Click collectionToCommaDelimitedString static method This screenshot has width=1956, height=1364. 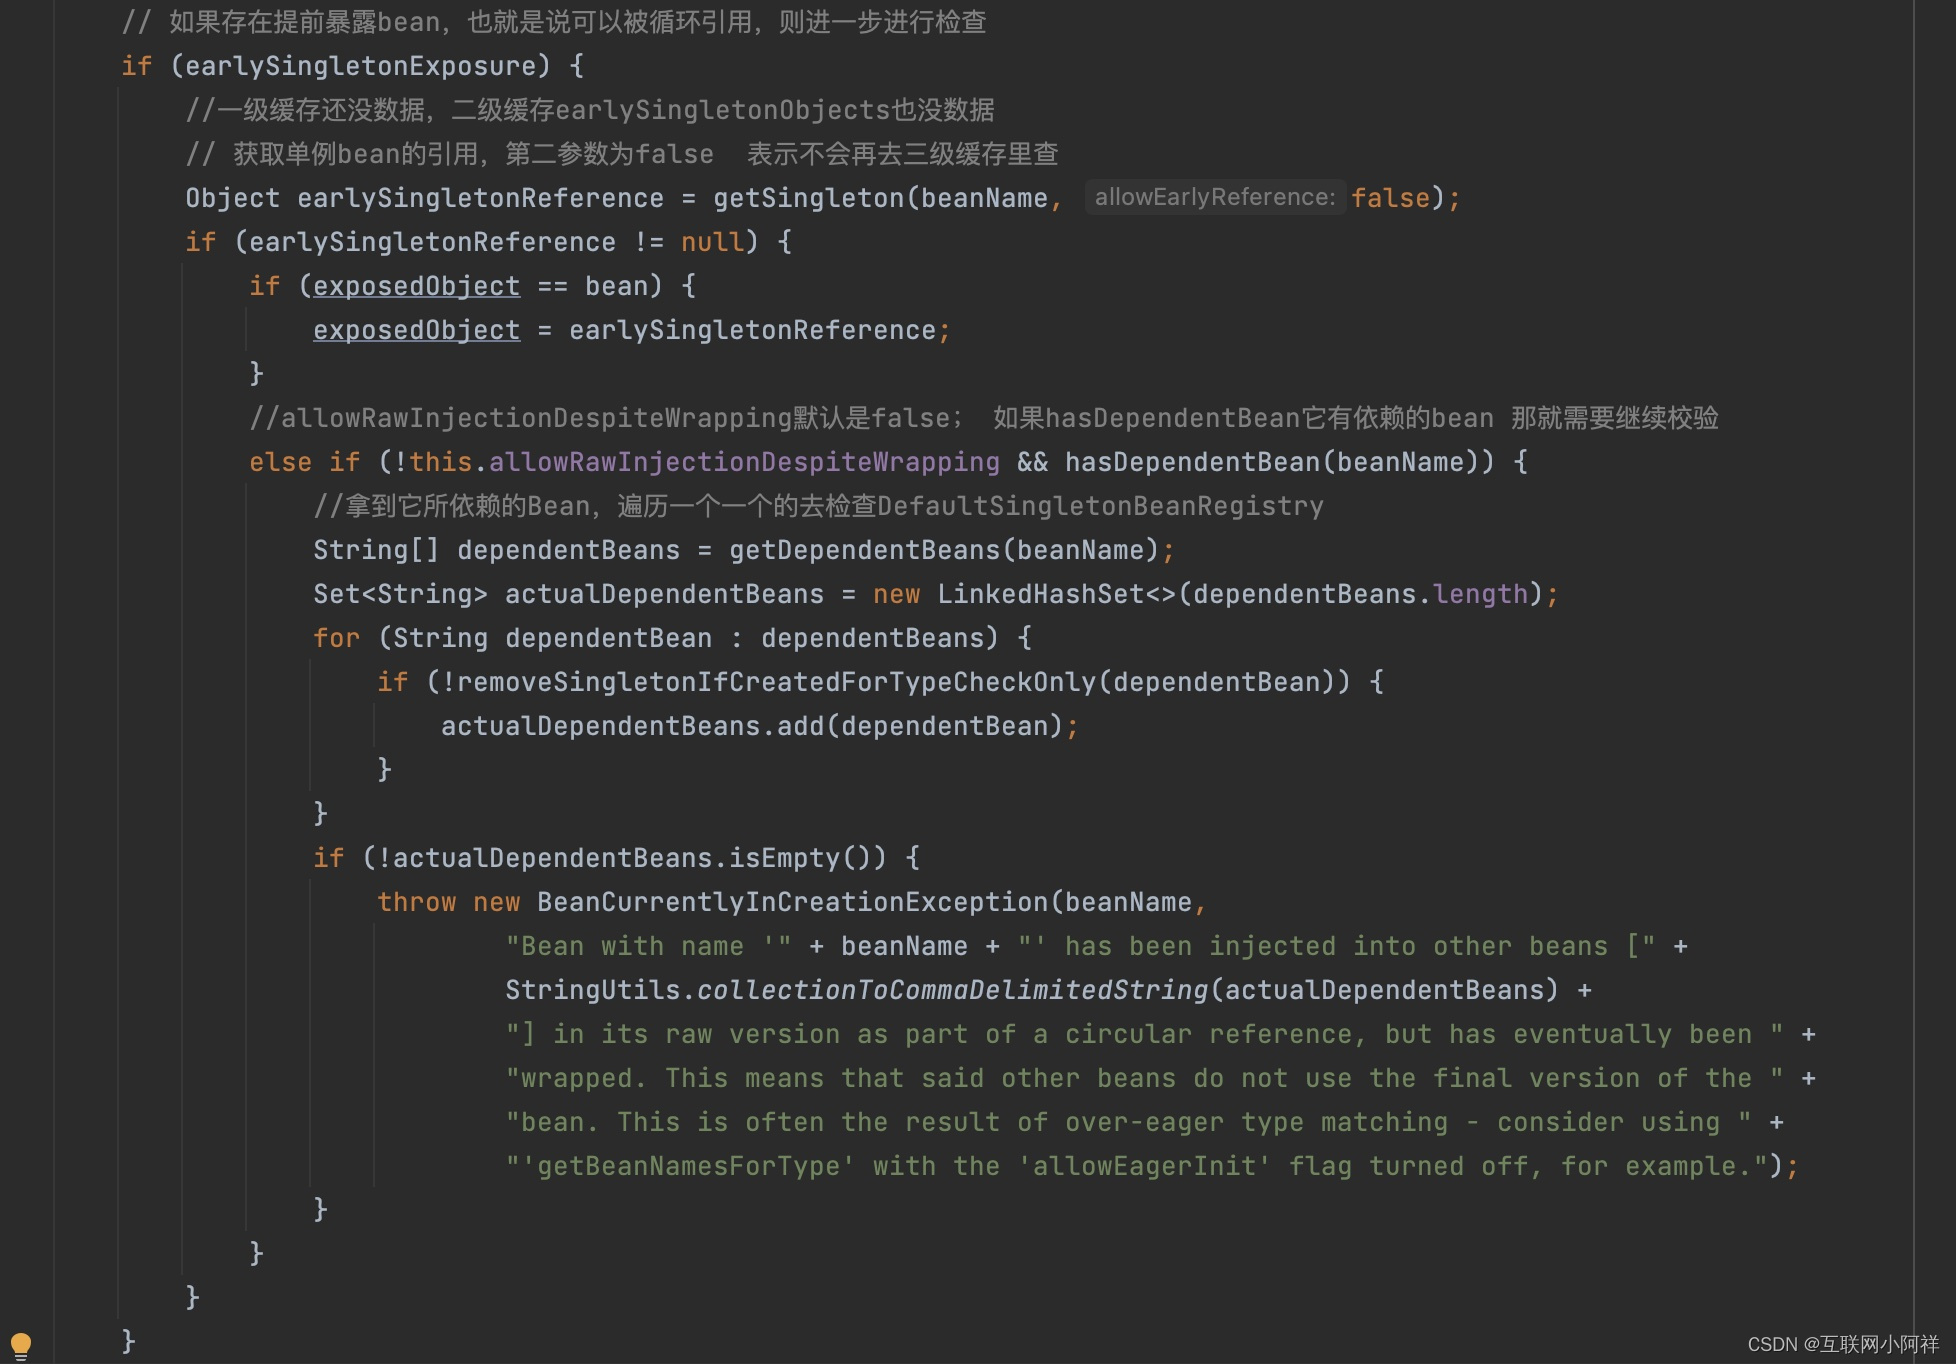tap(952, 990)
